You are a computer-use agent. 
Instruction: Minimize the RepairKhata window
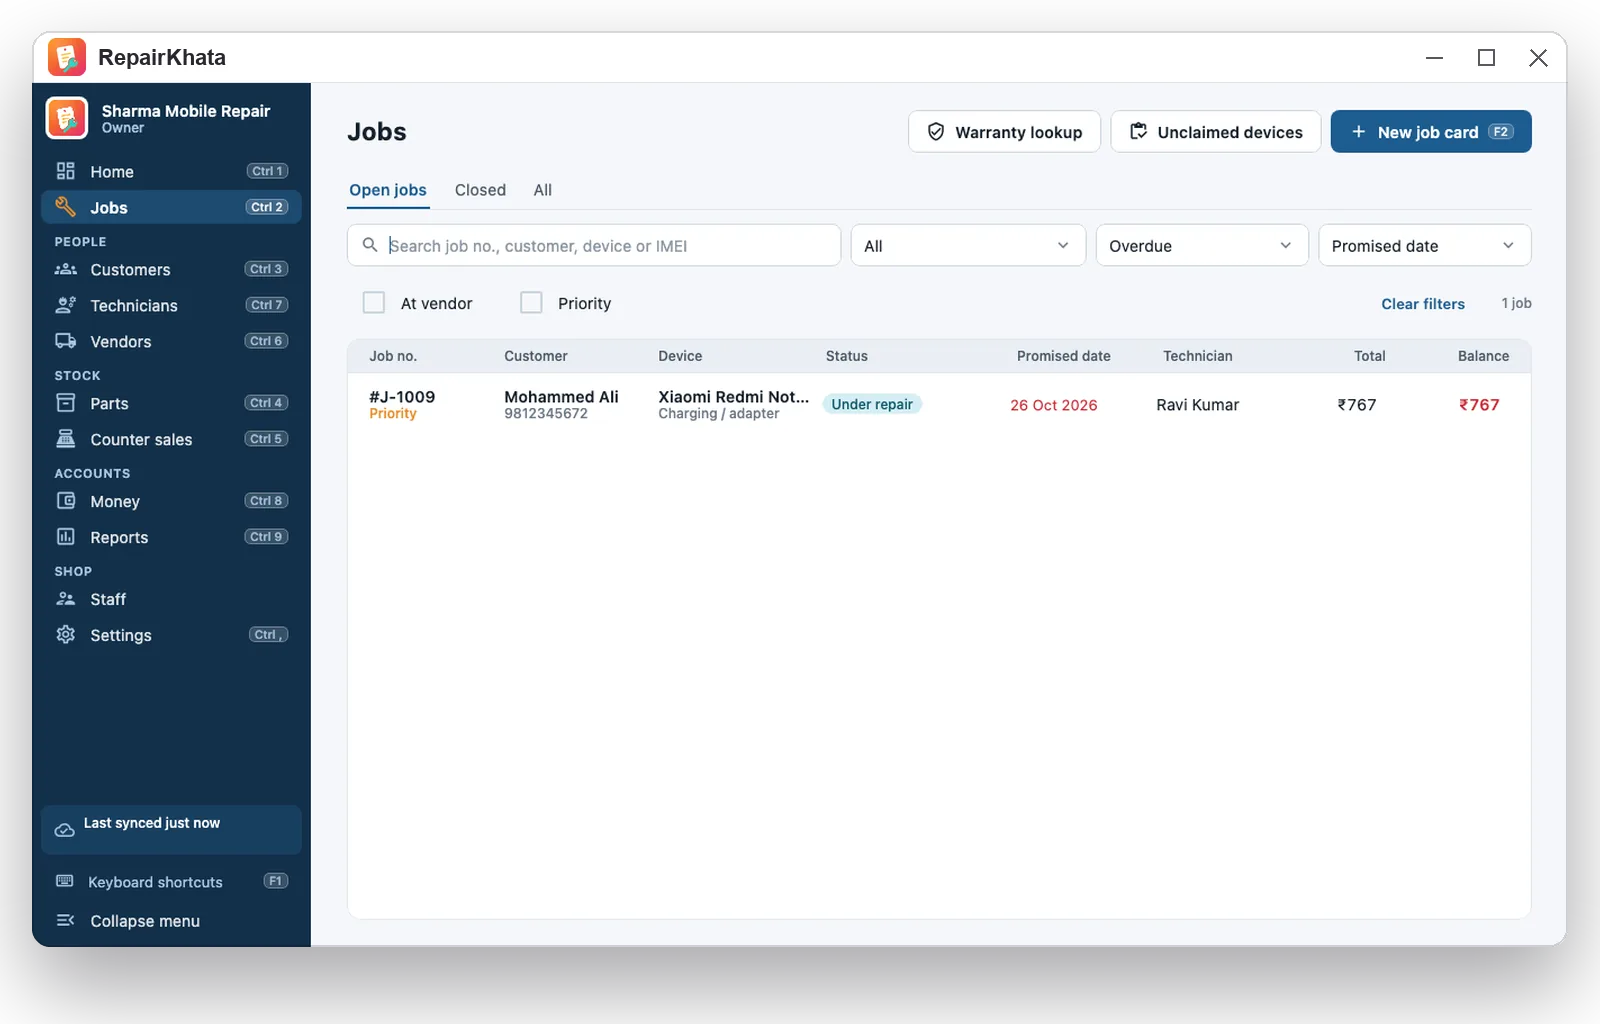click(1434, 58)
